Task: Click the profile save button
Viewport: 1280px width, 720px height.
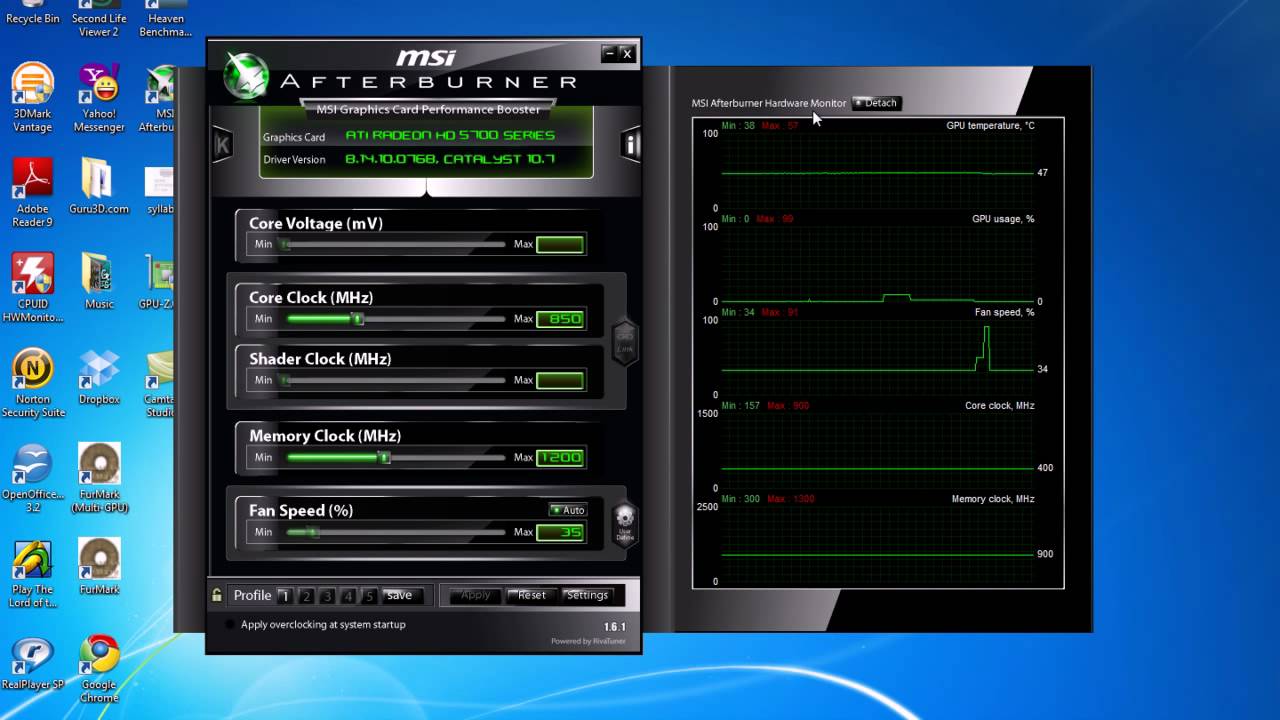Action: (400, 595)
